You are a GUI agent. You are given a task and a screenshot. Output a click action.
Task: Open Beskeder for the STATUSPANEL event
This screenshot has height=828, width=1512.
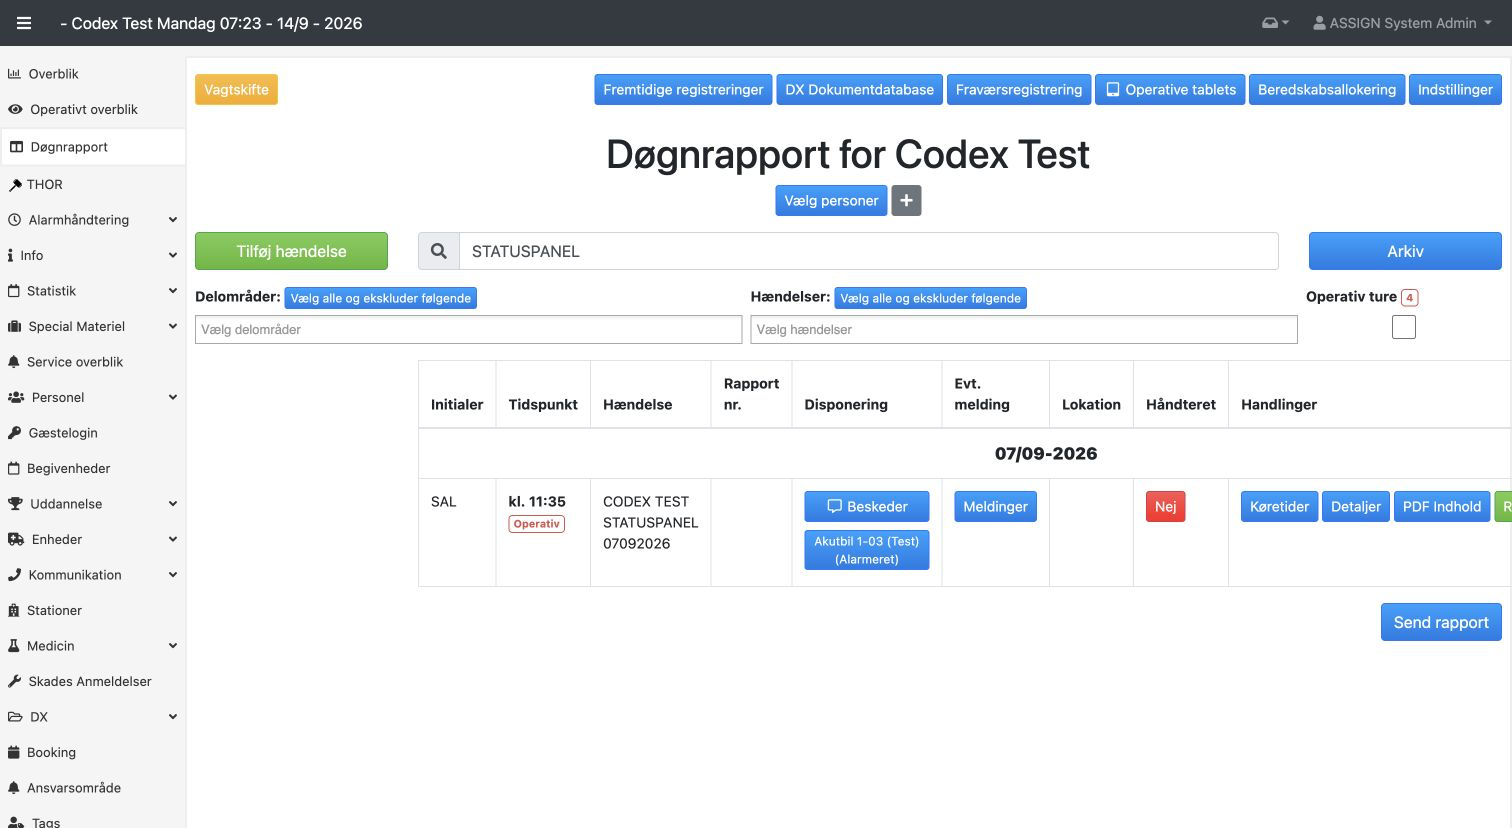pos(867,506)
